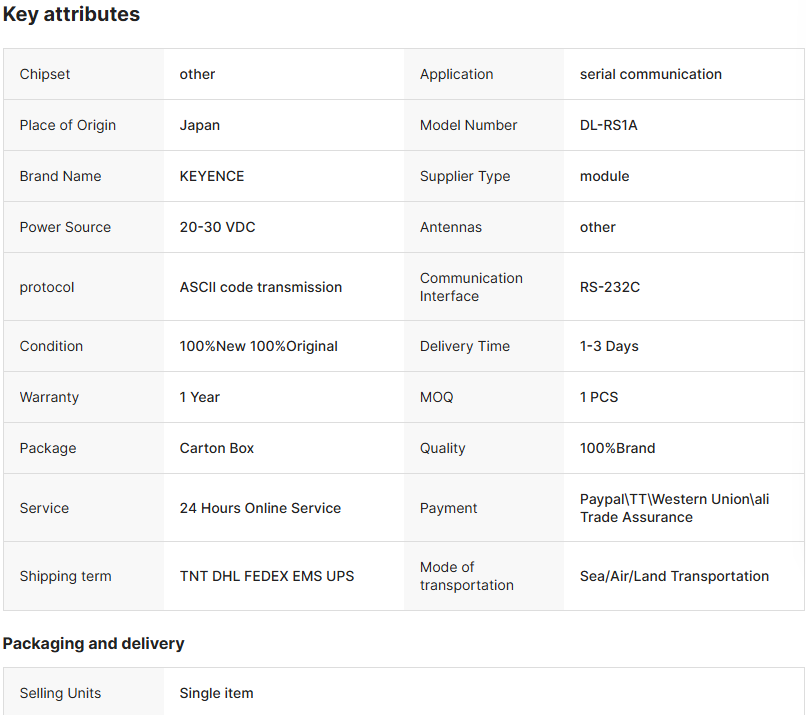Image resolution: width=806 pixels, height=715 pixels.
Task: Click the Packaging and delivery heading
Action: pos(93,643)
